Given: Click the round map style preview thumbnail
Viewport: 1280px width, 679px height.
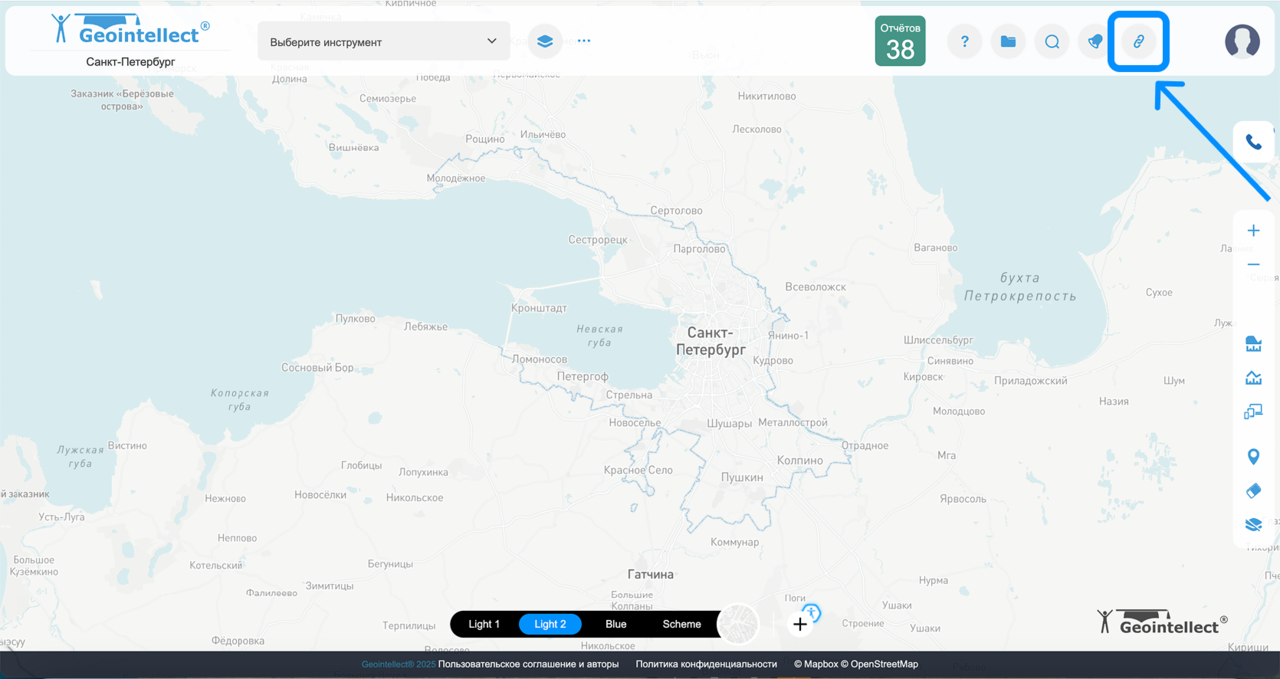Looking at the screenshot, I should click(739, 624).
